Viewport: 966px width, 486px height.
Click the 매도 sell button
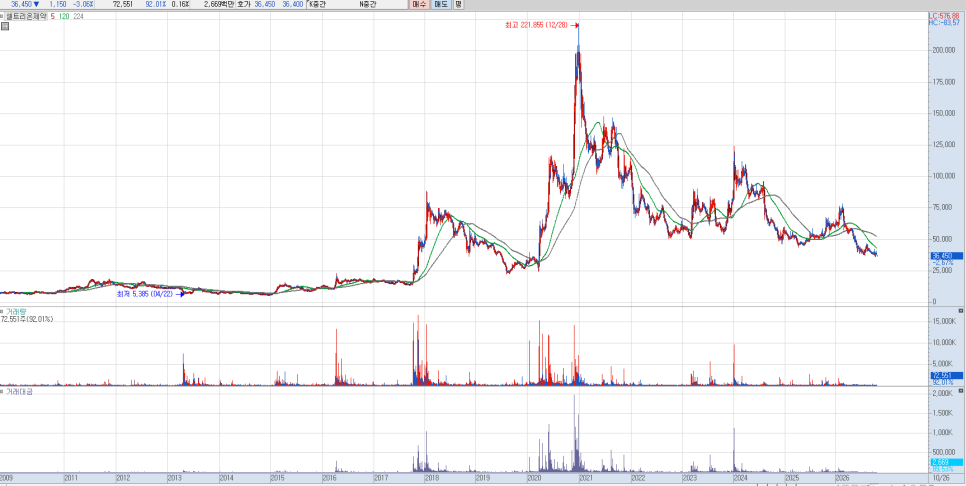click(x=440, y=4)
